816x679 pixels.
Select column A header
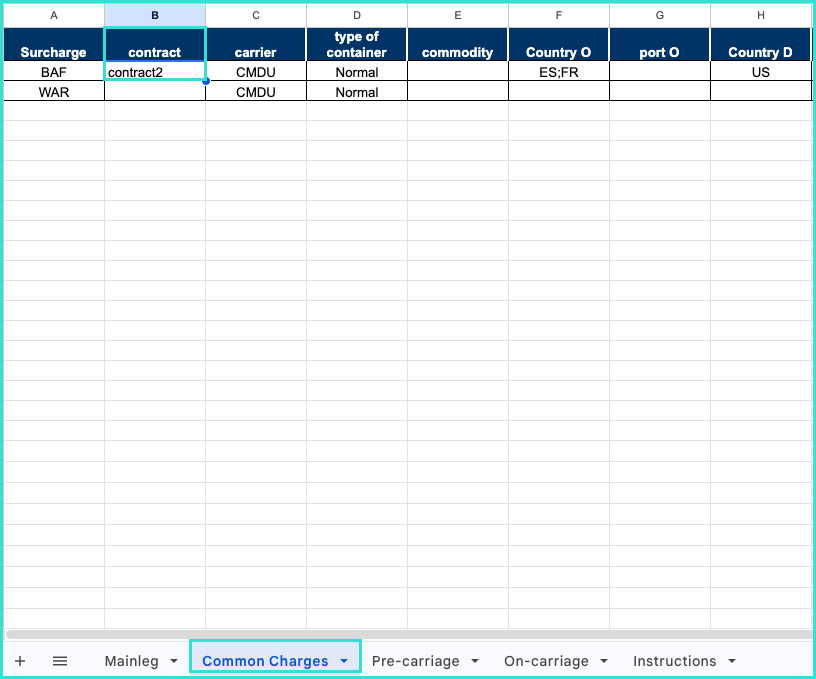click(54, 15)
